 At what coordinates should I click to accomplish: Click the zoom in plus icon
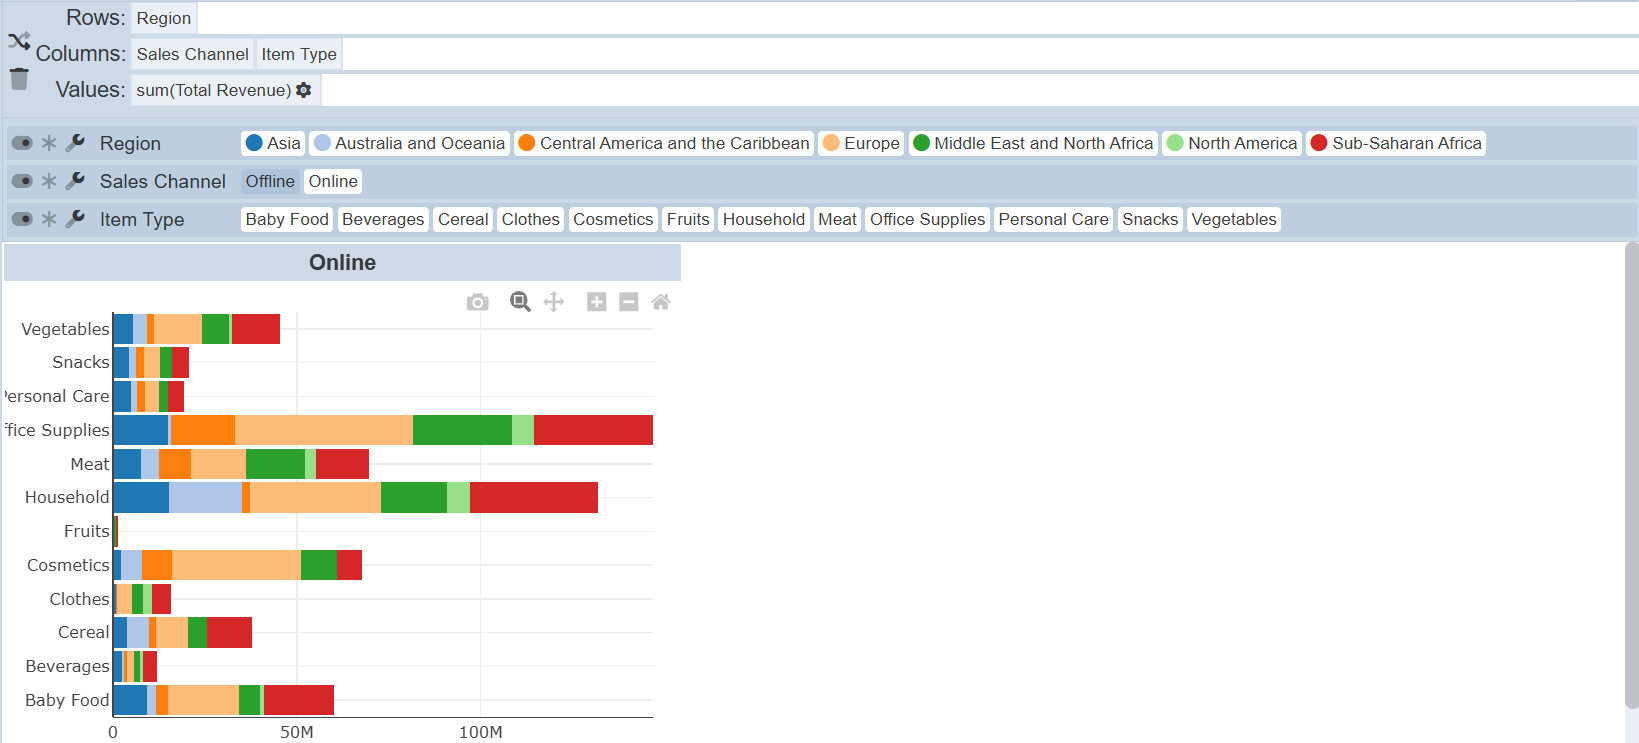596,302
